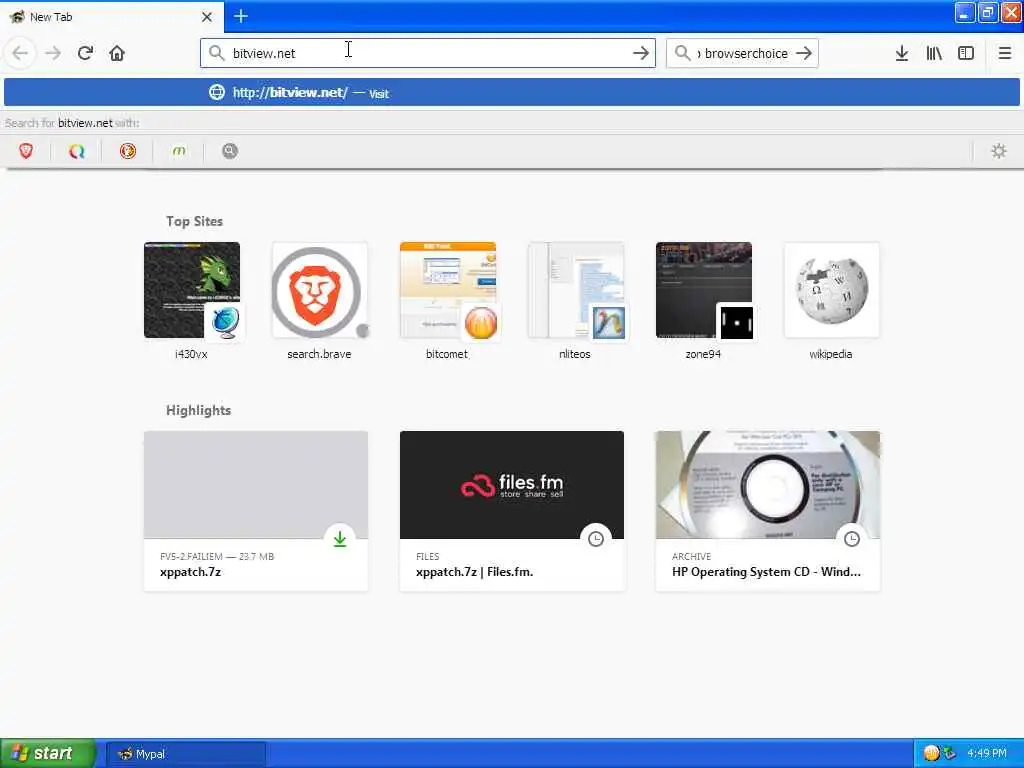This screenshot has height=768, width=1024.
Task: Open the home page button
Action: pyautogui.click(x=117, y=53)
